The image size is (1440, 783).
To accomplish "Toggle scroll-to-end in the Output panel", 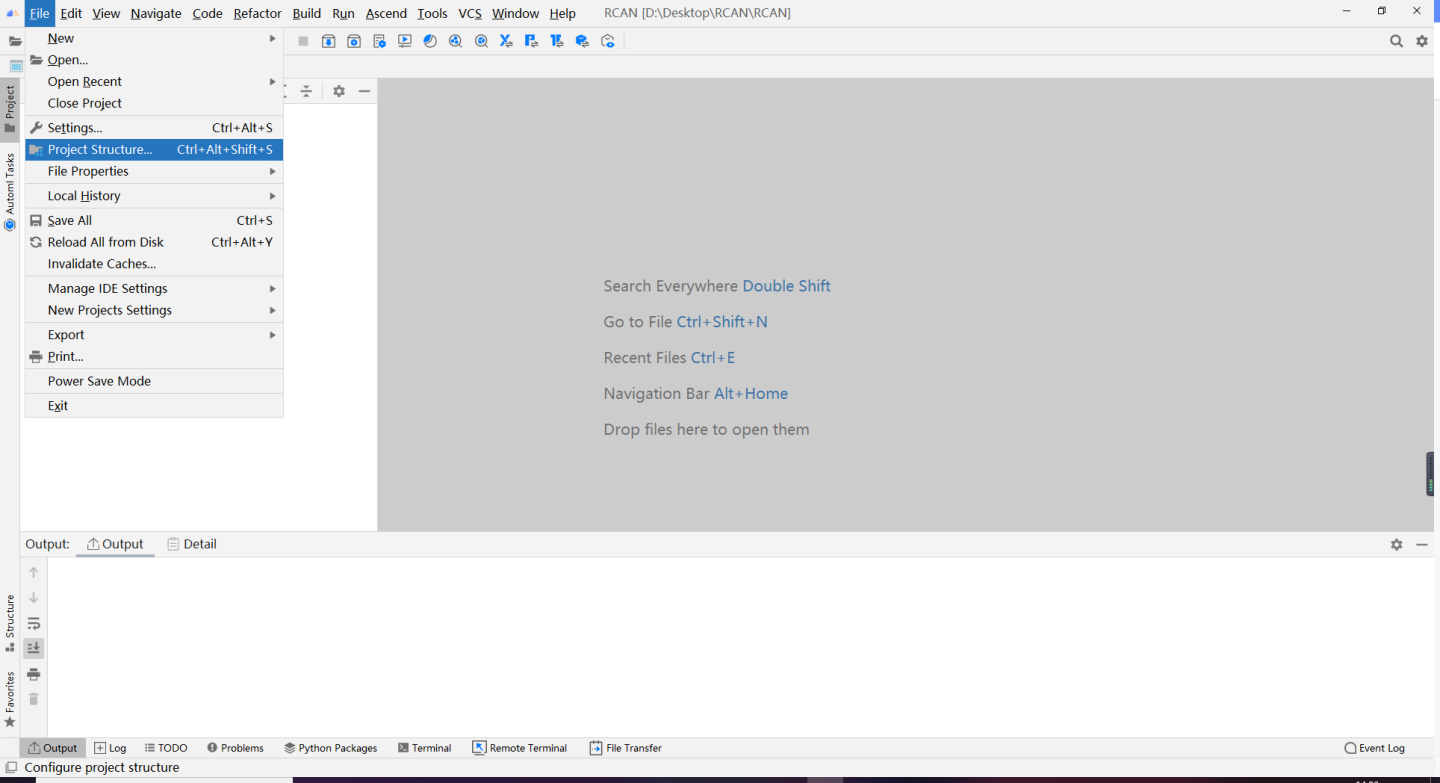I will click(x=33, y=647).
